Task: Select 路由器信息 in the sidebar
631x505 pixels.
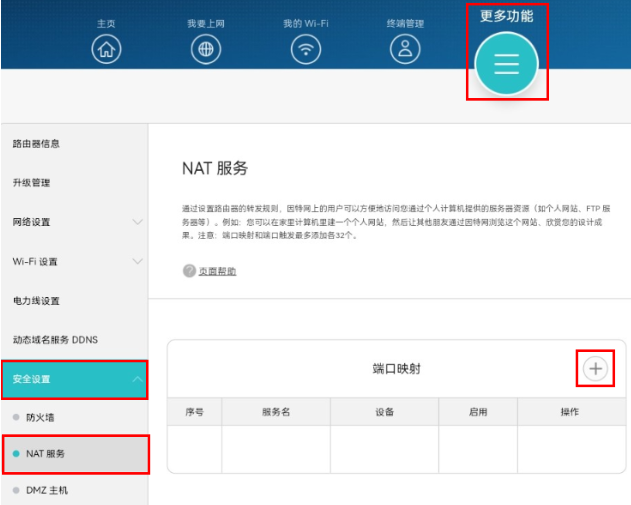Action: [36, 144]
